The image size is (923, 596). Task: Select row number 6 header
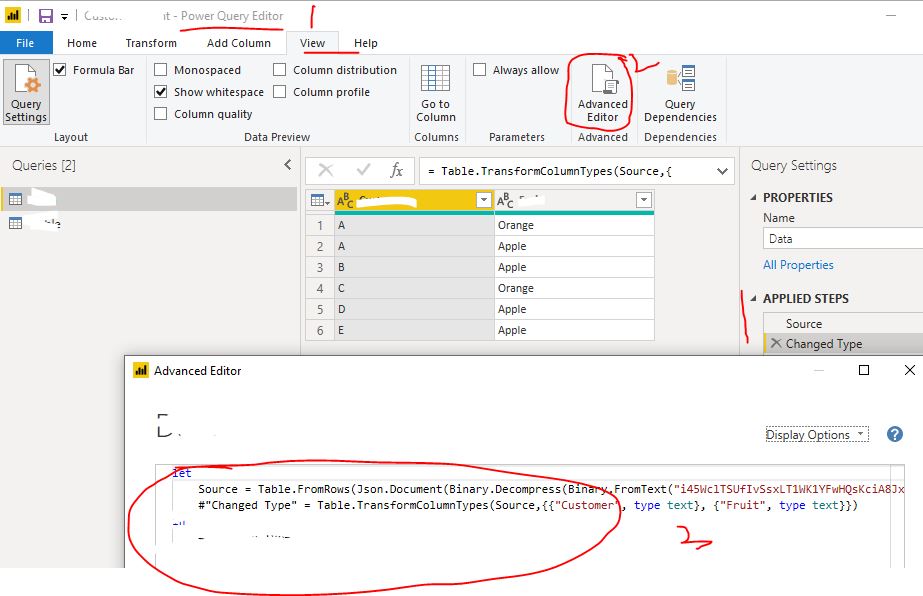[320, 330]
